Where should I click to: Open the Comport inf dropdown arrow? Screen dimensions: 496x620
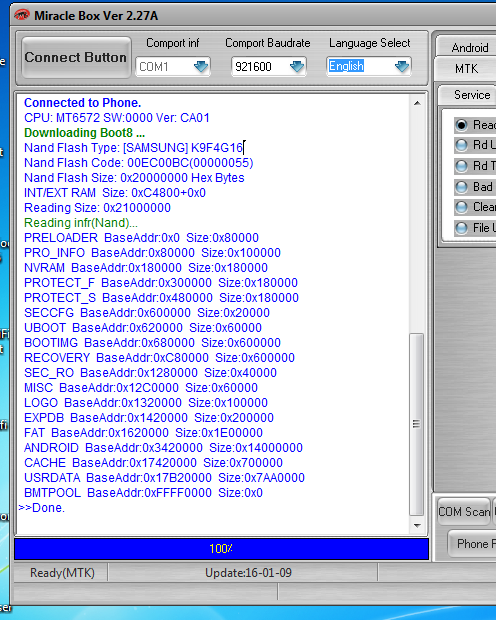pyautogui.click(x=201, y=66)
